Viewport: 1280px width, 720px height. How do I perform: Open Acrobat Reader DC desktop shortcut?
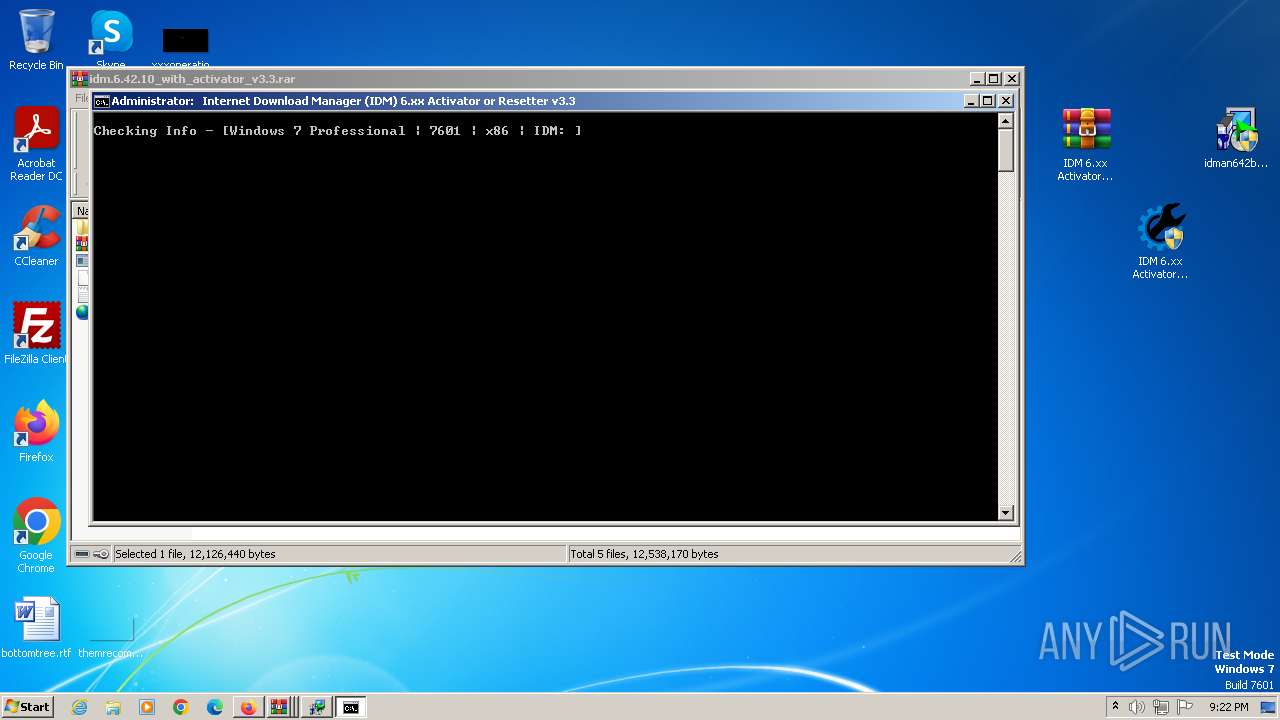[x=36, y=144]
